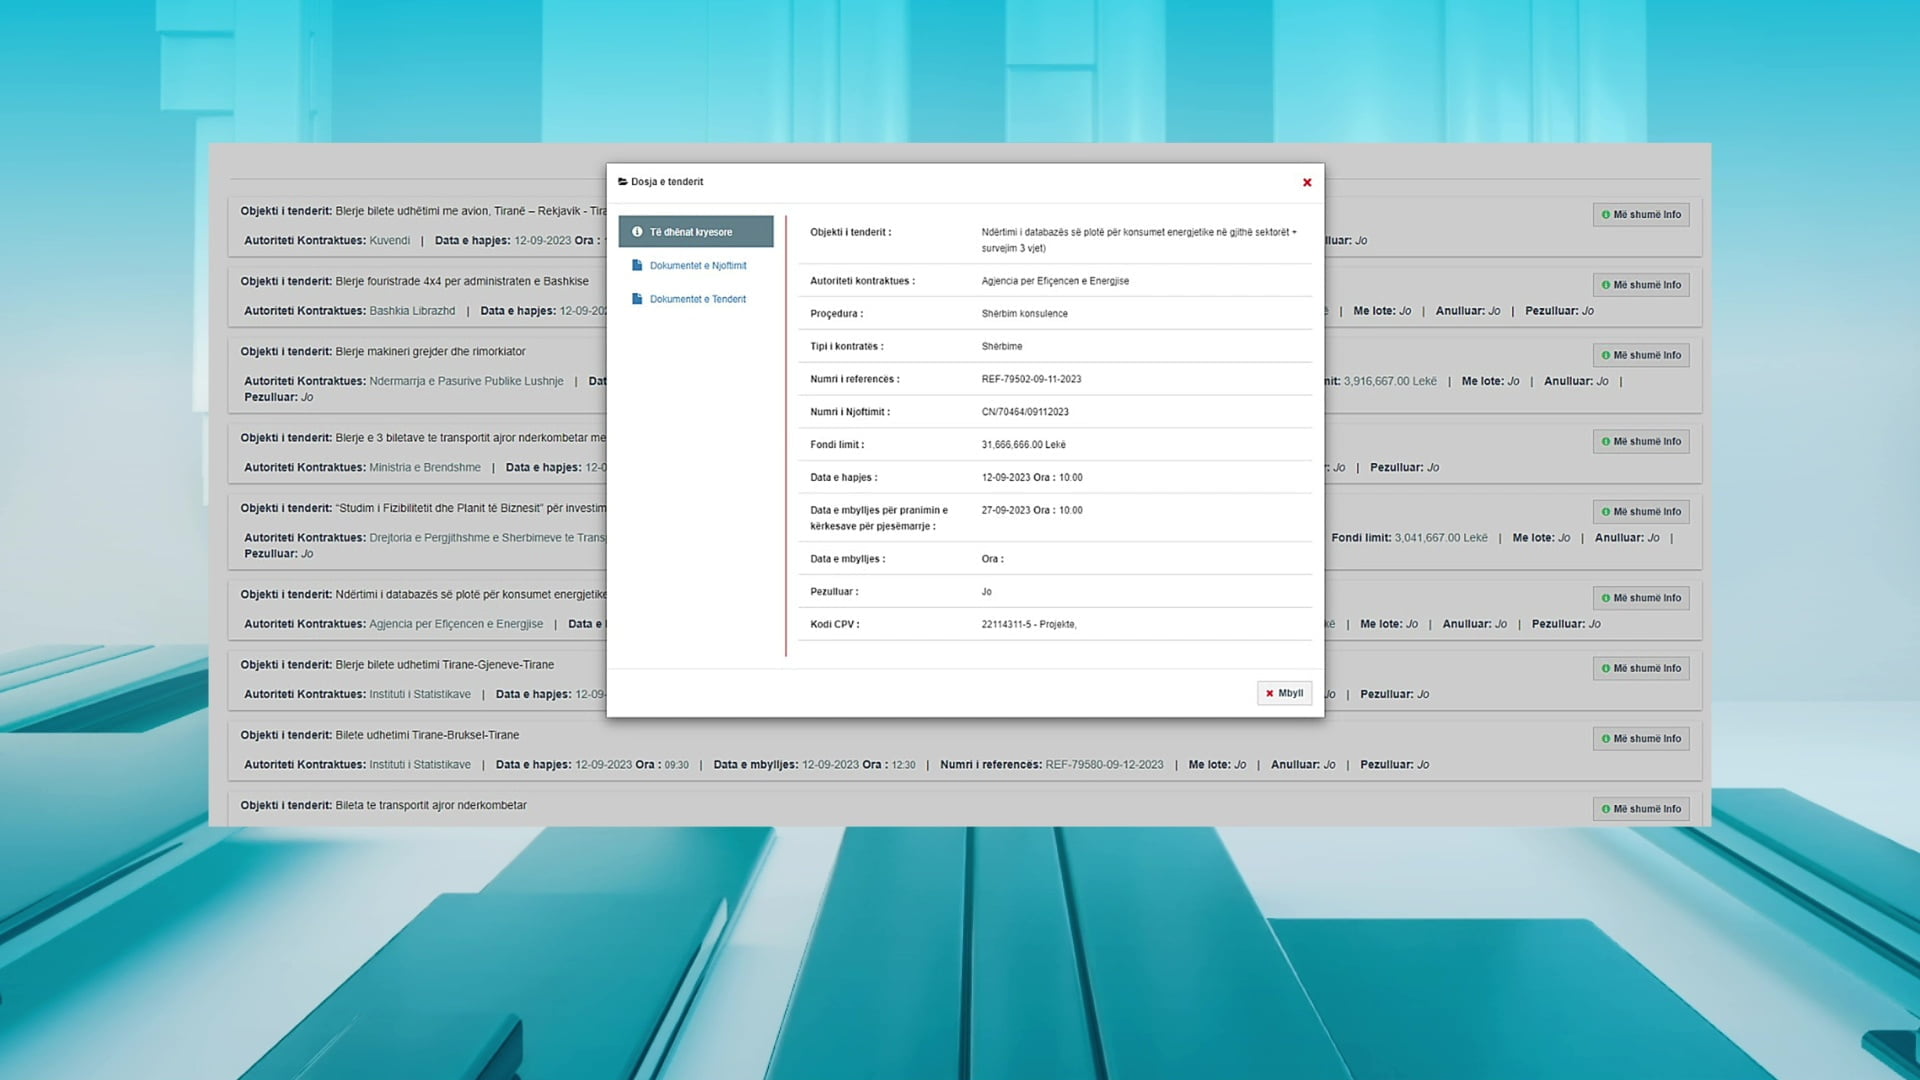Select Të dhënat kryesore tab
Screen dimensions: 1920x1080
pyautogui.click(x=695, y=232)
